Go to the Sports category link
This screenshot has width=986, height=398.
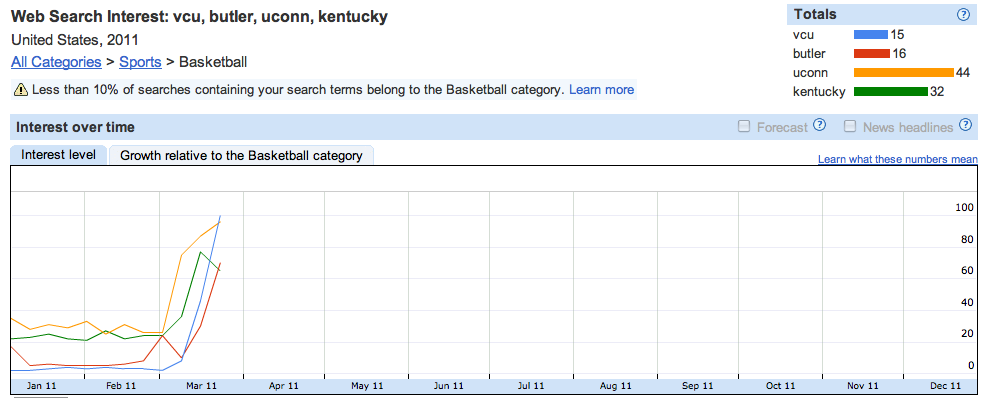tap(140, 62)
